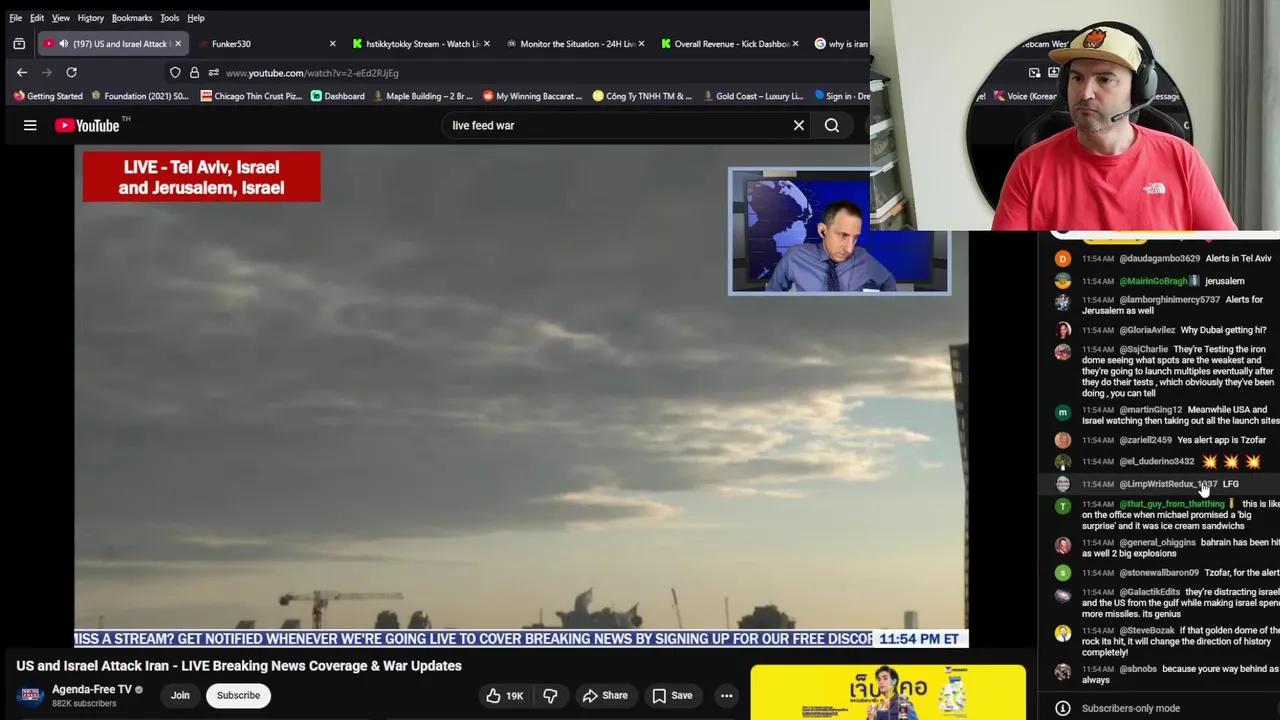Click chat username @stonewallbaron09

coord(1158,572)
